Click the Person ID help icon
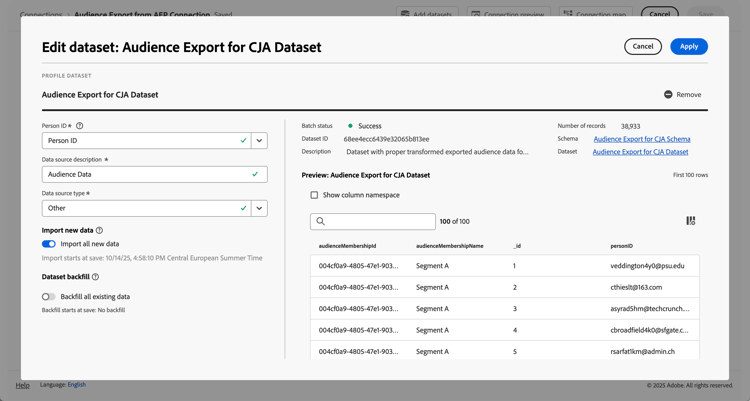This screenshot has width=750, height=401. pos(80,126)
